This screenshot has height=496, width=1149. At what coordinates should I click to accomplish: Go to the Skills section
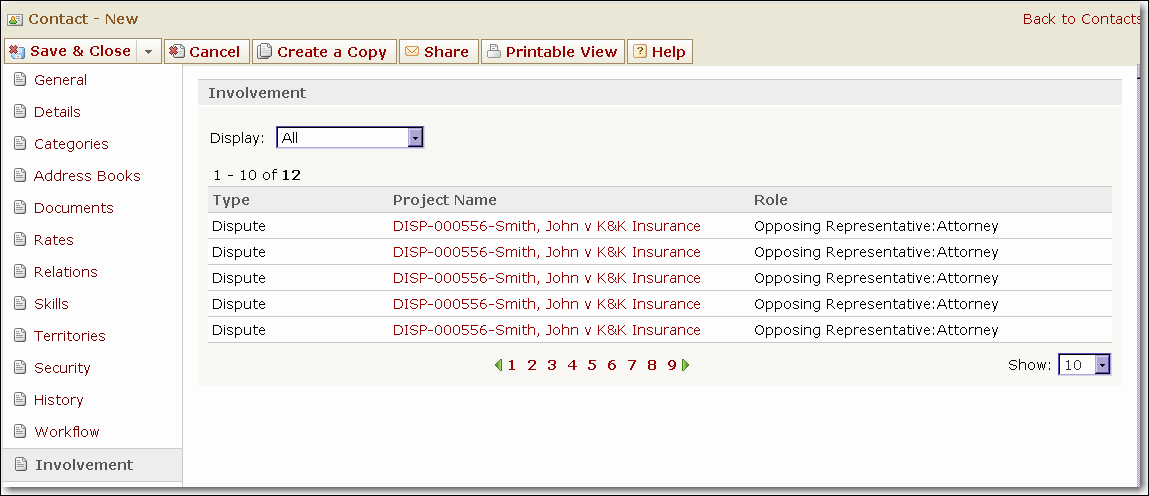51,304
